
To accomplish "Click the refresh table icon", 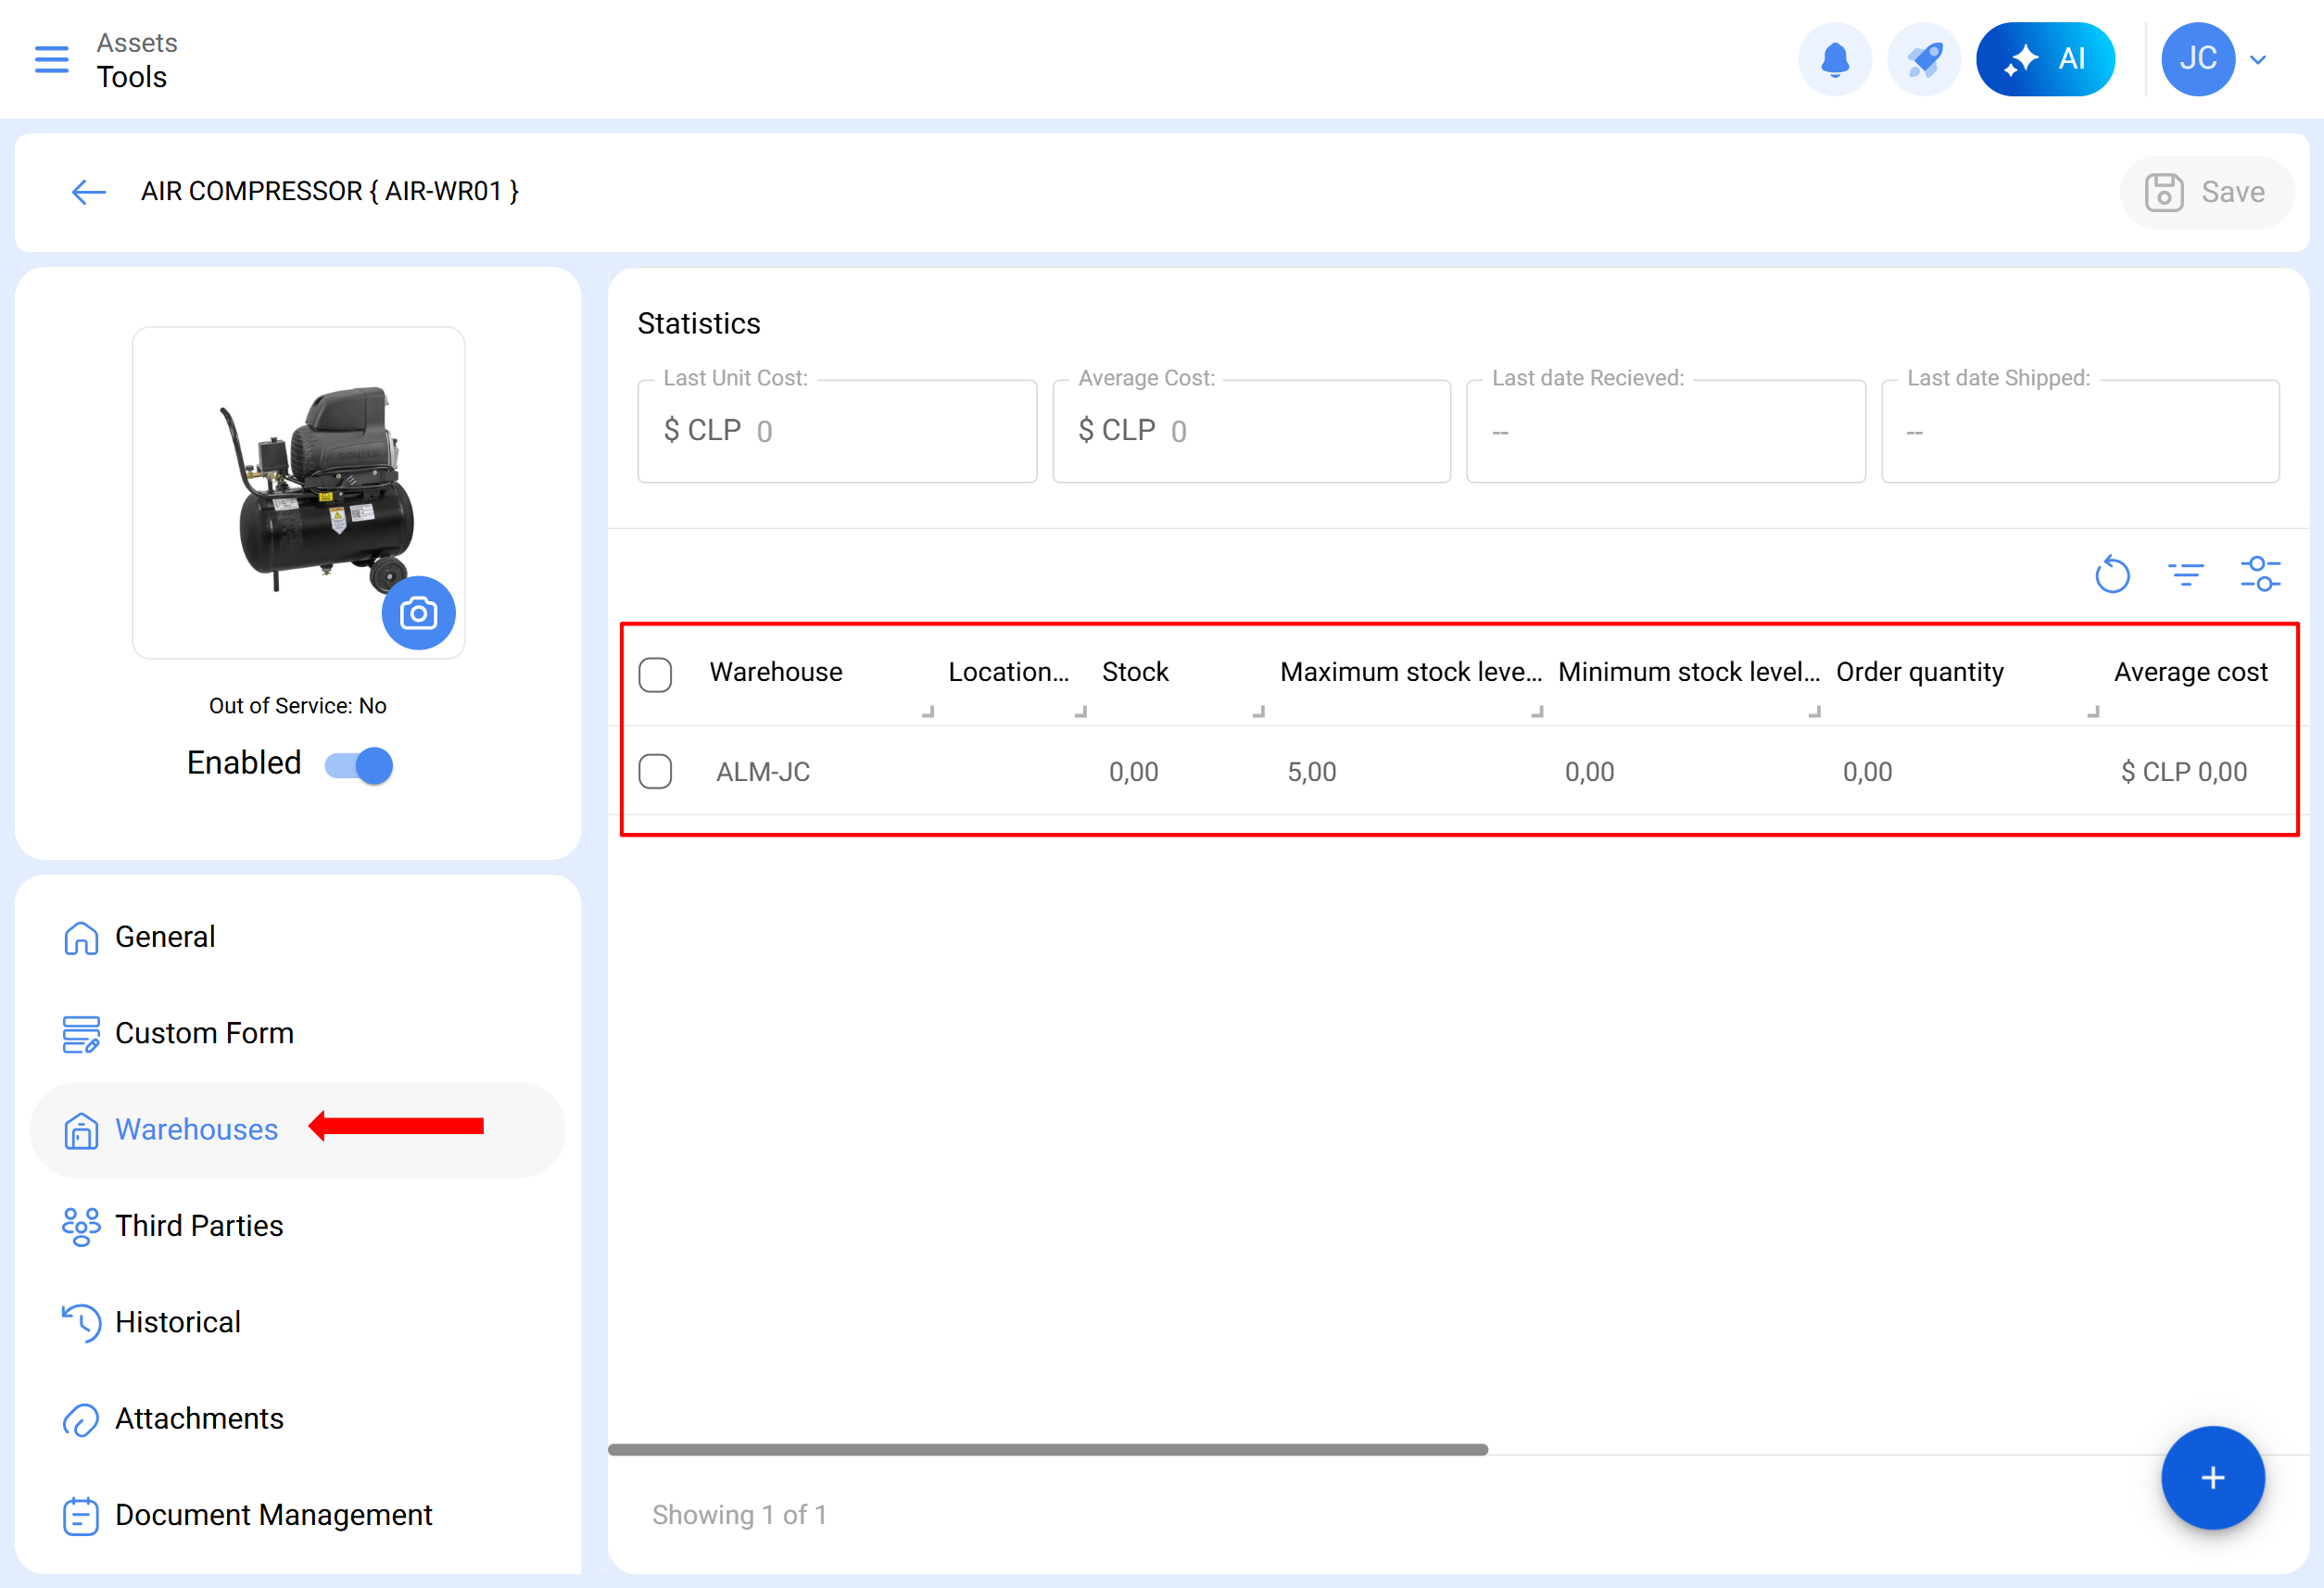I will (2112, 574).
